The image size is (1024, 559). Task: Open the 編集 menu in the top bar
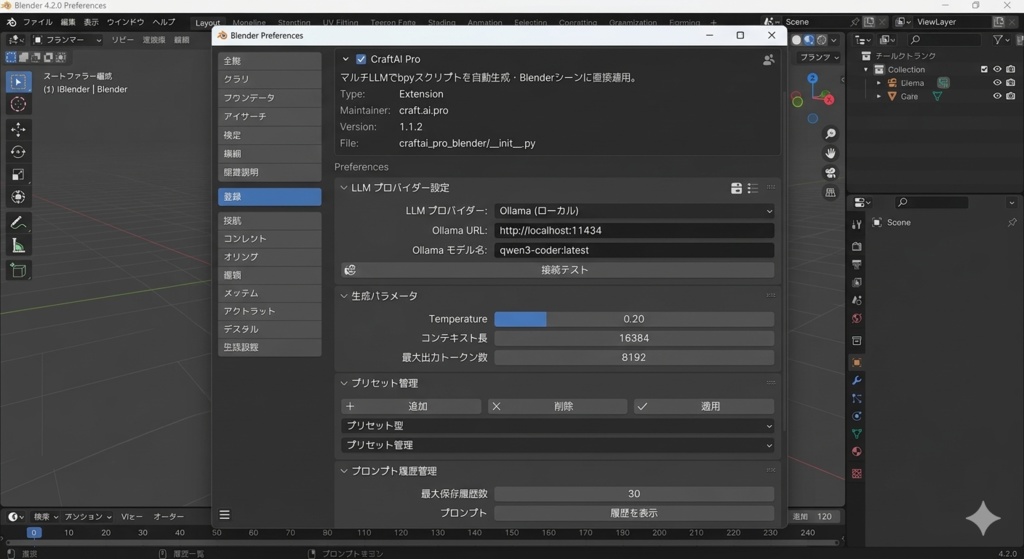point(68,22)
